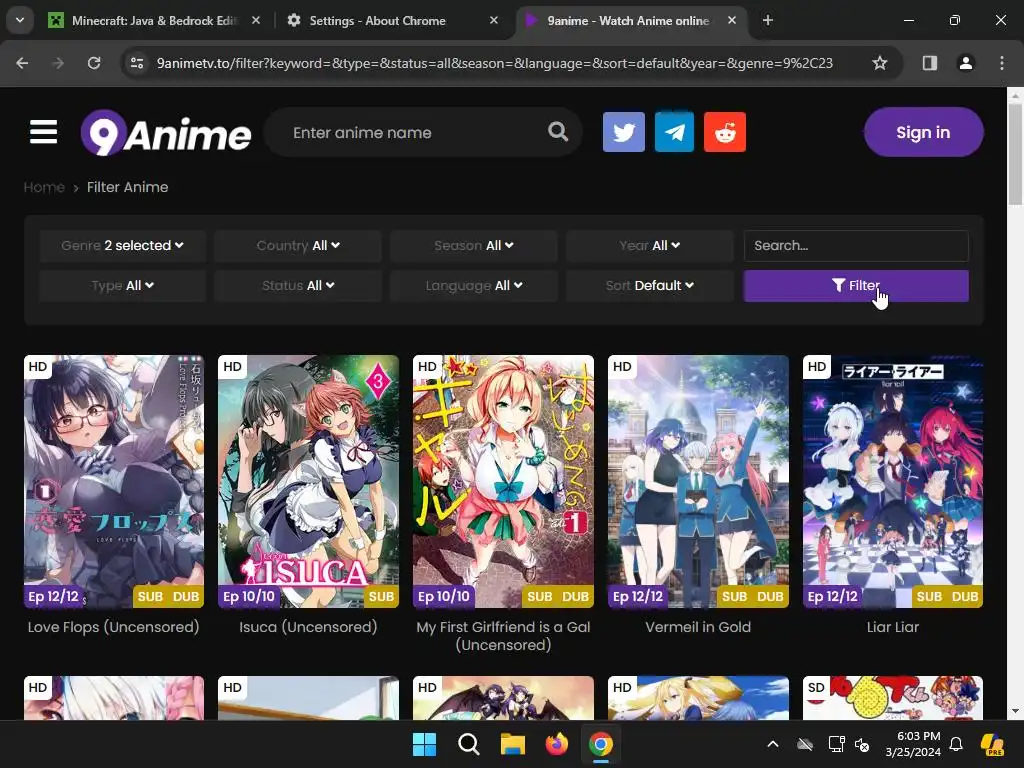Open Isuca (Uncensored) poster
1024x768 pixels.
click(x=308, y=481)
